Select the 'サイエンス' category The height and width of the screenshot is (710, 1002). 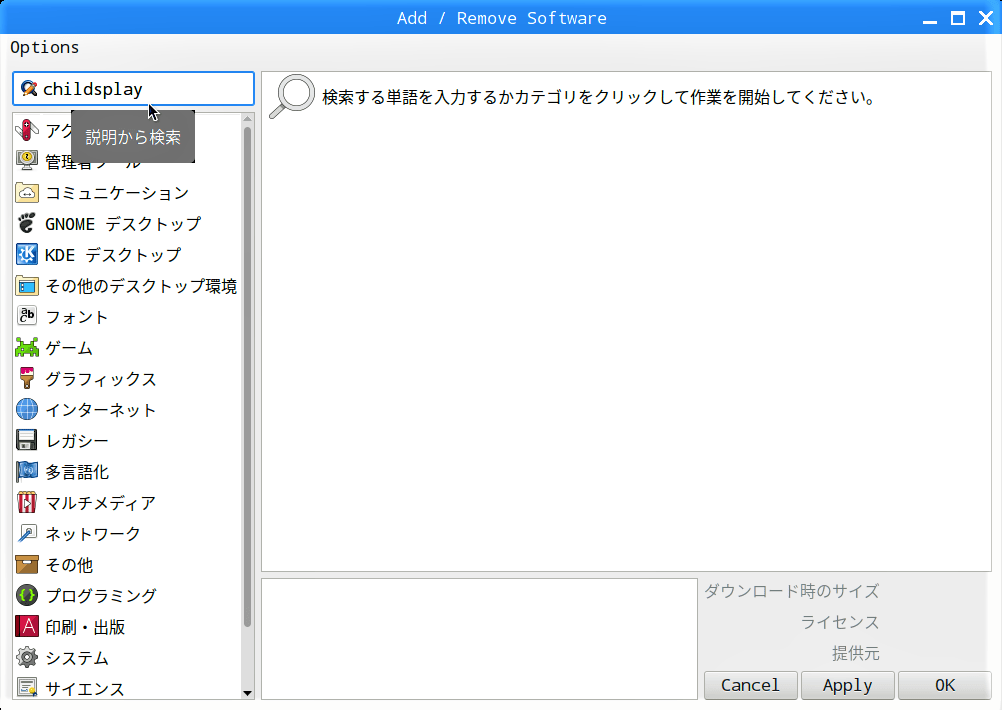coord(128,688)
